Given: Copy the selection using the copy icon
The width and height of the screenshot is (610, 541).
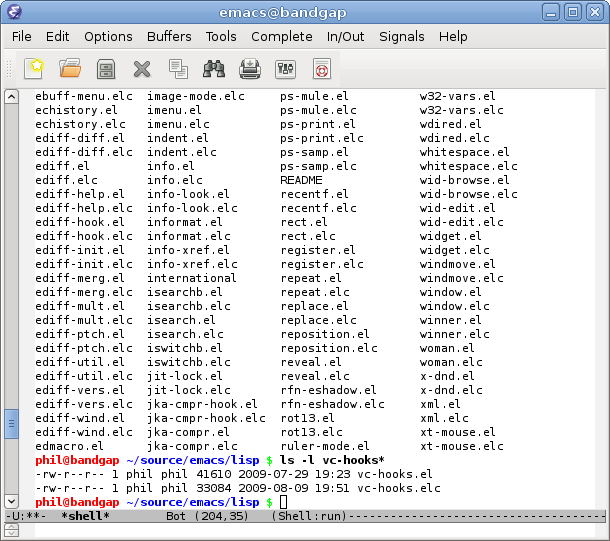Looking at the screenshot, I should tap(178, 69).
